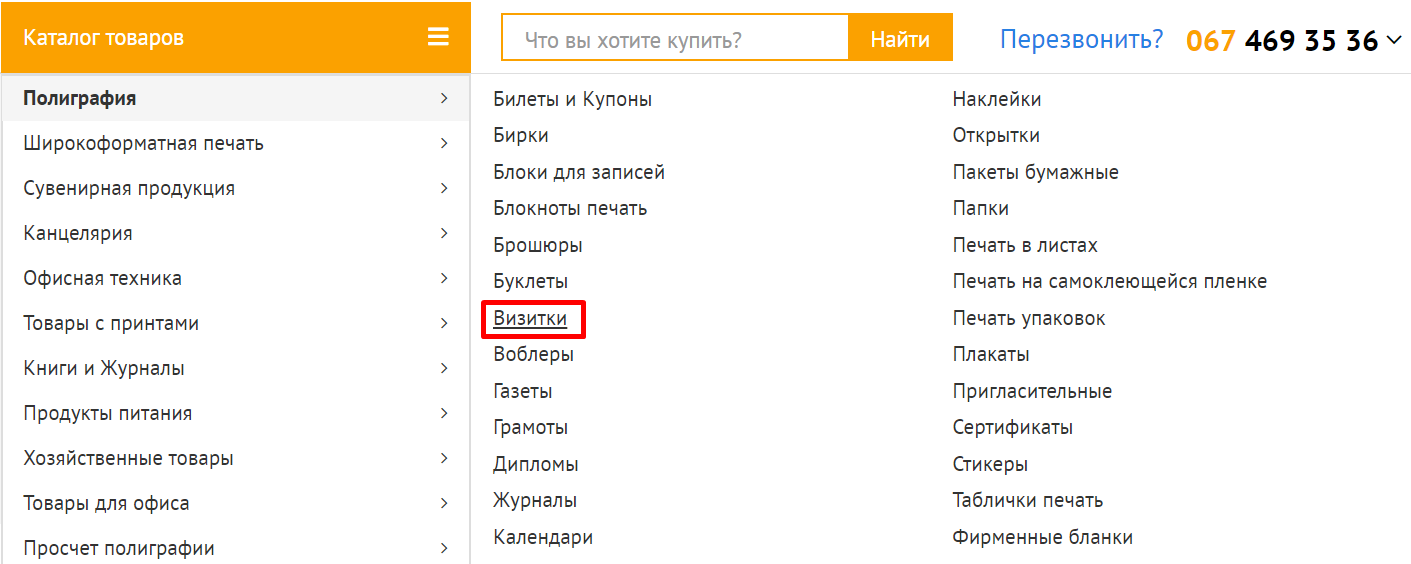
Task: Open the Наклейки link
Action: (x=996, y=99)
